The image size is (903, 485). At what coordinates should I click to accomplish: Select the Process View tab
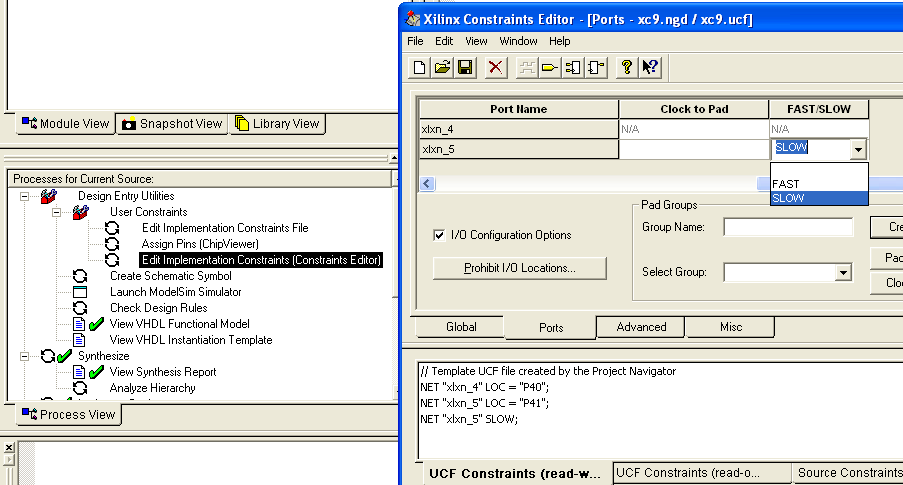click(x=69, y=415)
